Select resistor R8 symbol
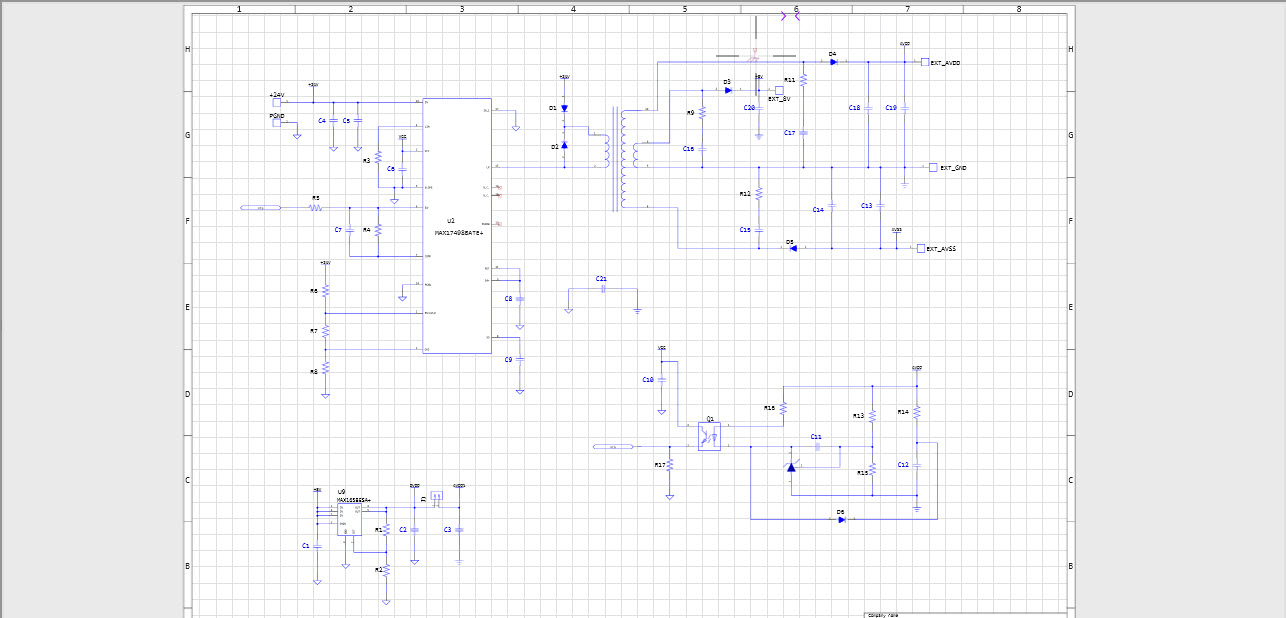This screenshot has height=618, width=1286. (325, 370)
